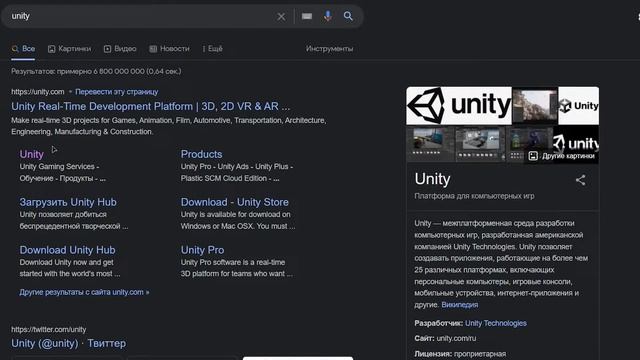Click the results count text
The height and width of the screenshot is (360, 640).
[x=96, y=71]
